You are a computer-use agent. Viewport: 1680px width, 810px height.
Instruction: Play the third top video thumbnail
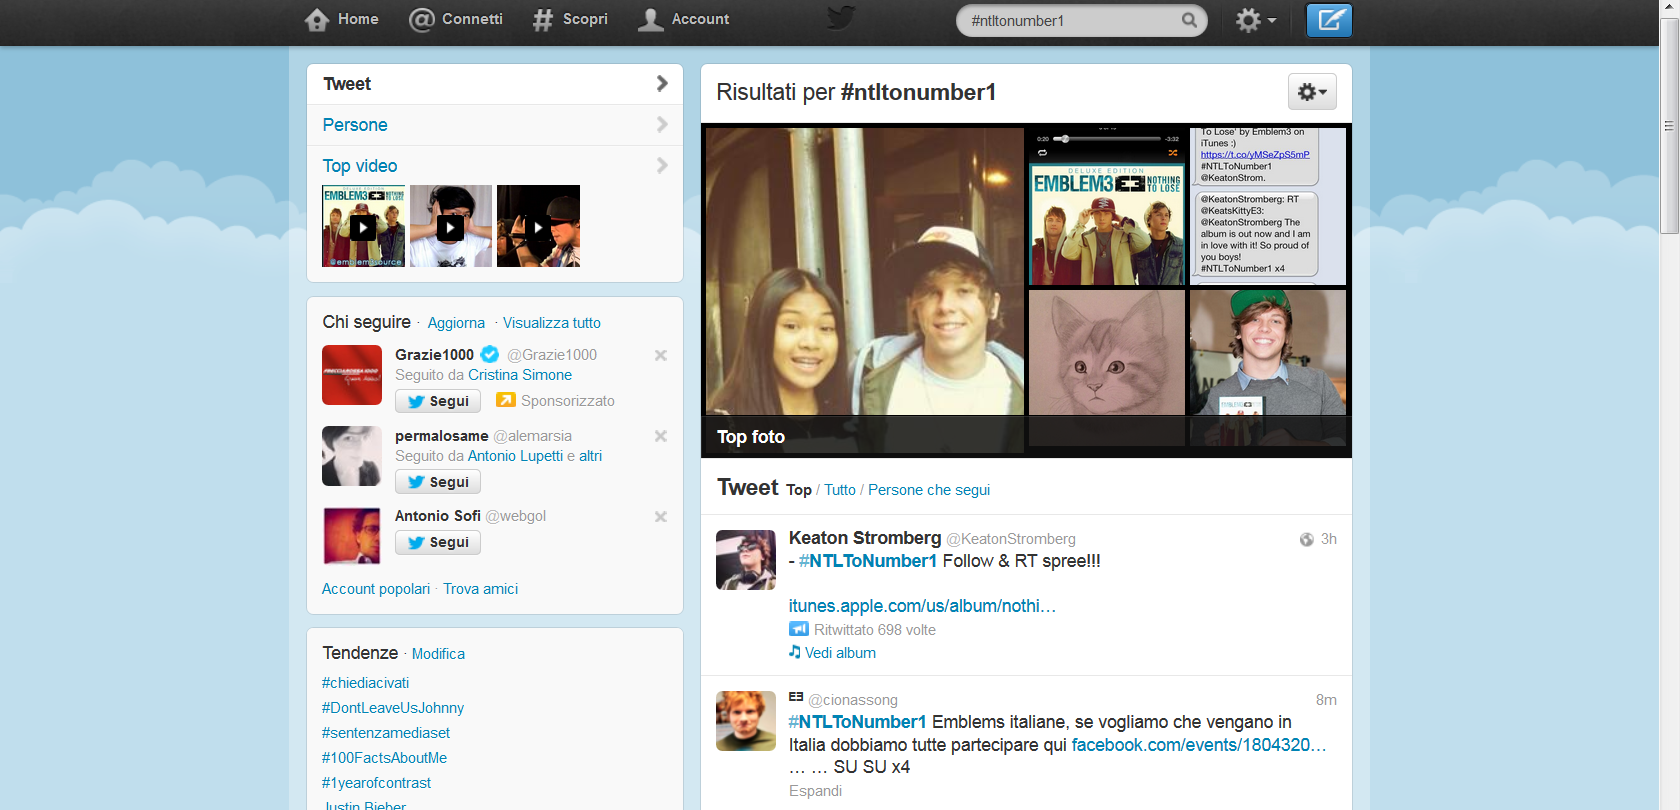coord(538,226)
